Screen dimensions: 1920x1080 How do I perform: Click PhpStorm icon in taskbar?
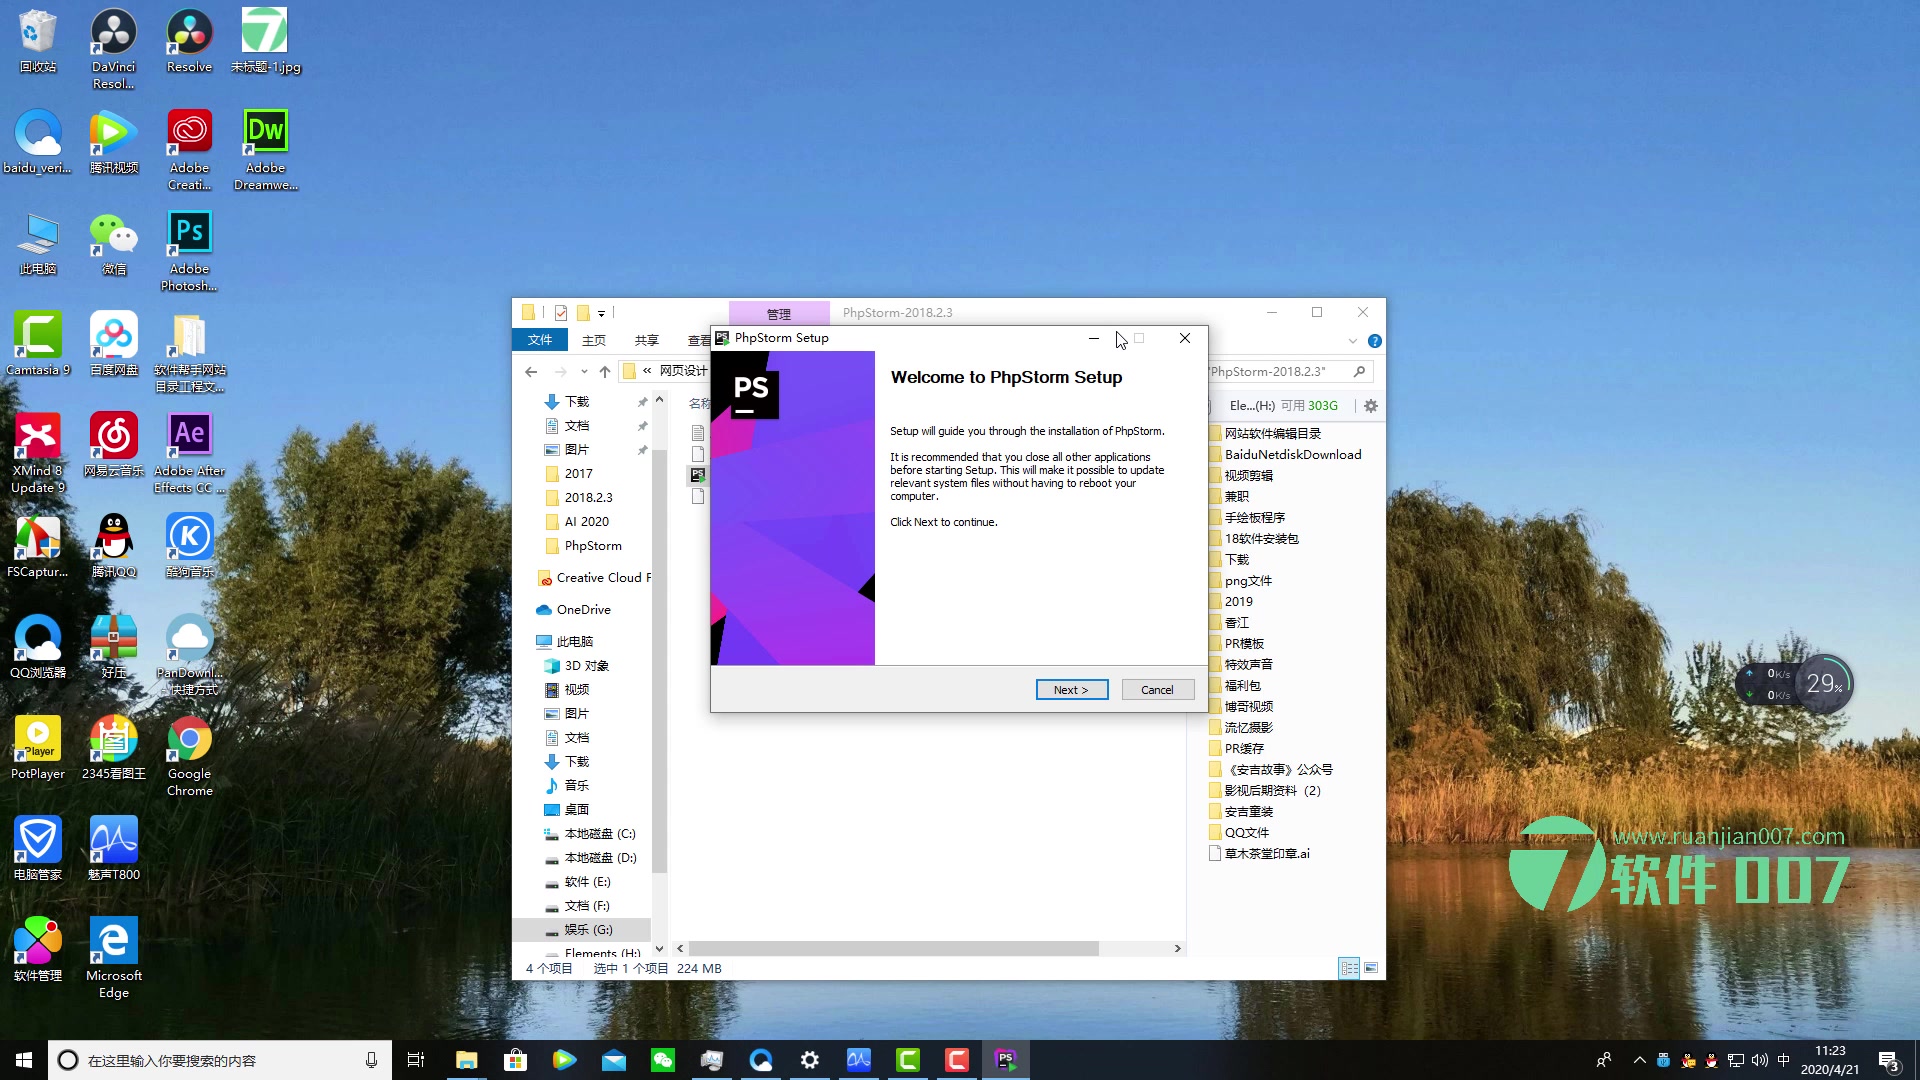click(1005, 1060)
